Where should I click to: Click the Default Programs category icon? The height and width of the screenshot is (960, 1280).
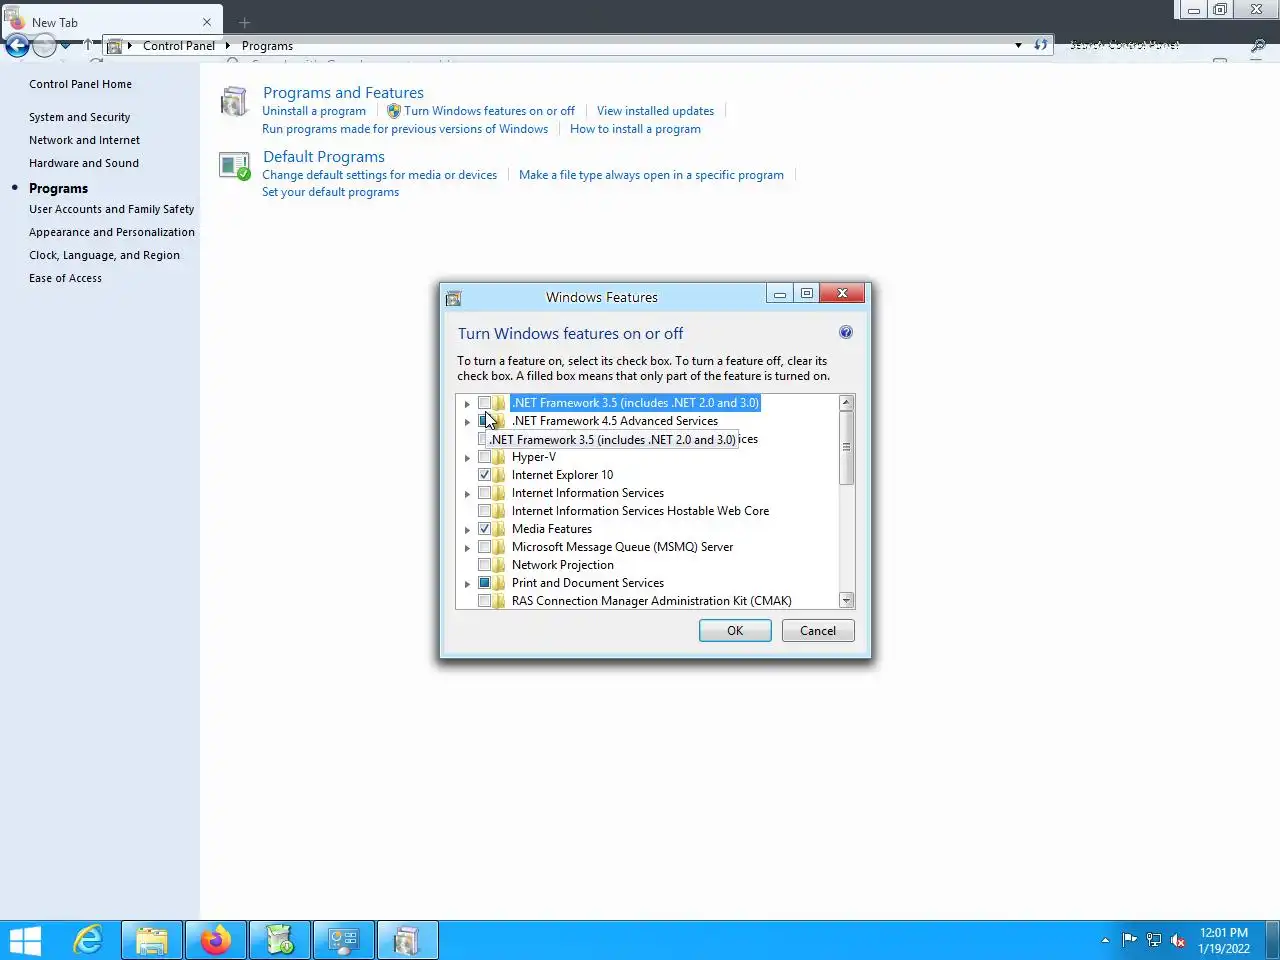click(235, 166)
